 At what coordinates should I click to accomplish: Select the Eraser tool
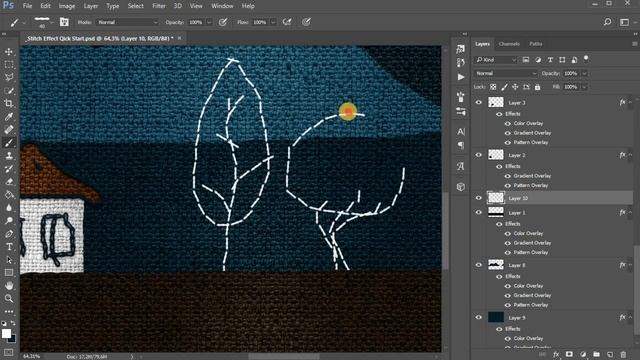click(9, 182)
